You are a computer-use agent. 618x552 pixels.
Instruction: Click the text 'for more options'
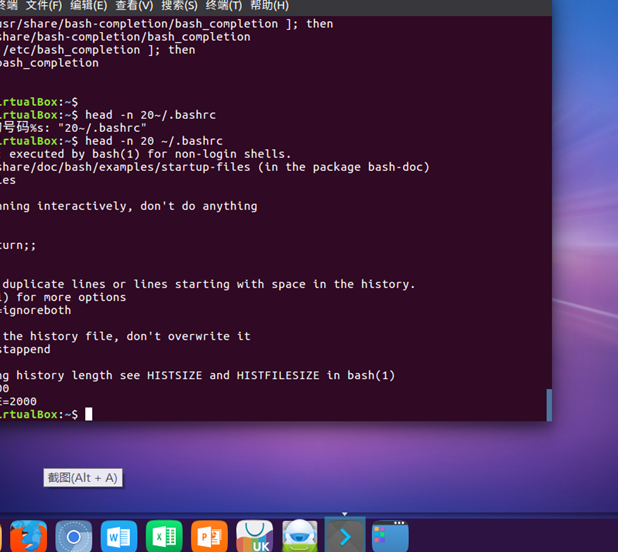coord(71,297)
